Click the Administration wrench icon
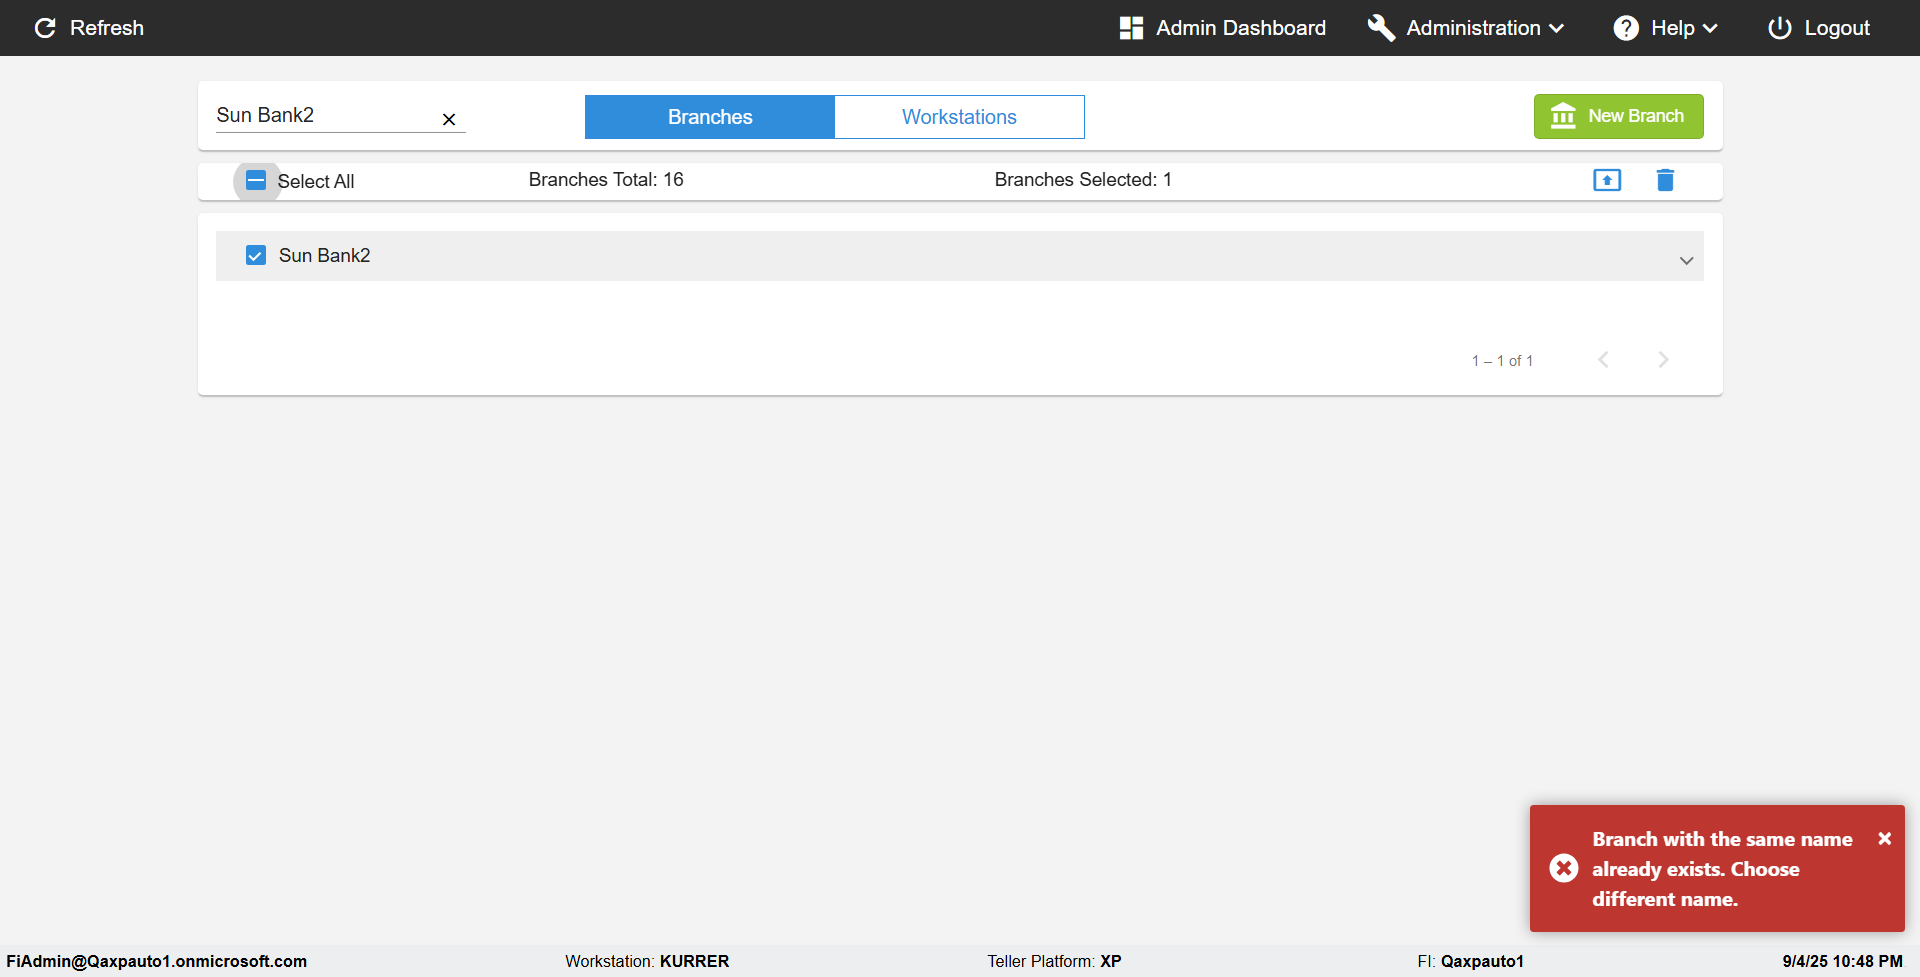 (1381, 28)
